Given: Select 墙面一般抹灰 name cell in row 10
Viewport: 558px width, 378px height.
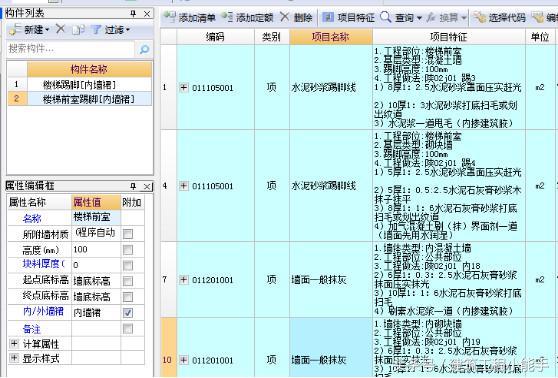Looking at the screenshot, I should pos(331,347).
